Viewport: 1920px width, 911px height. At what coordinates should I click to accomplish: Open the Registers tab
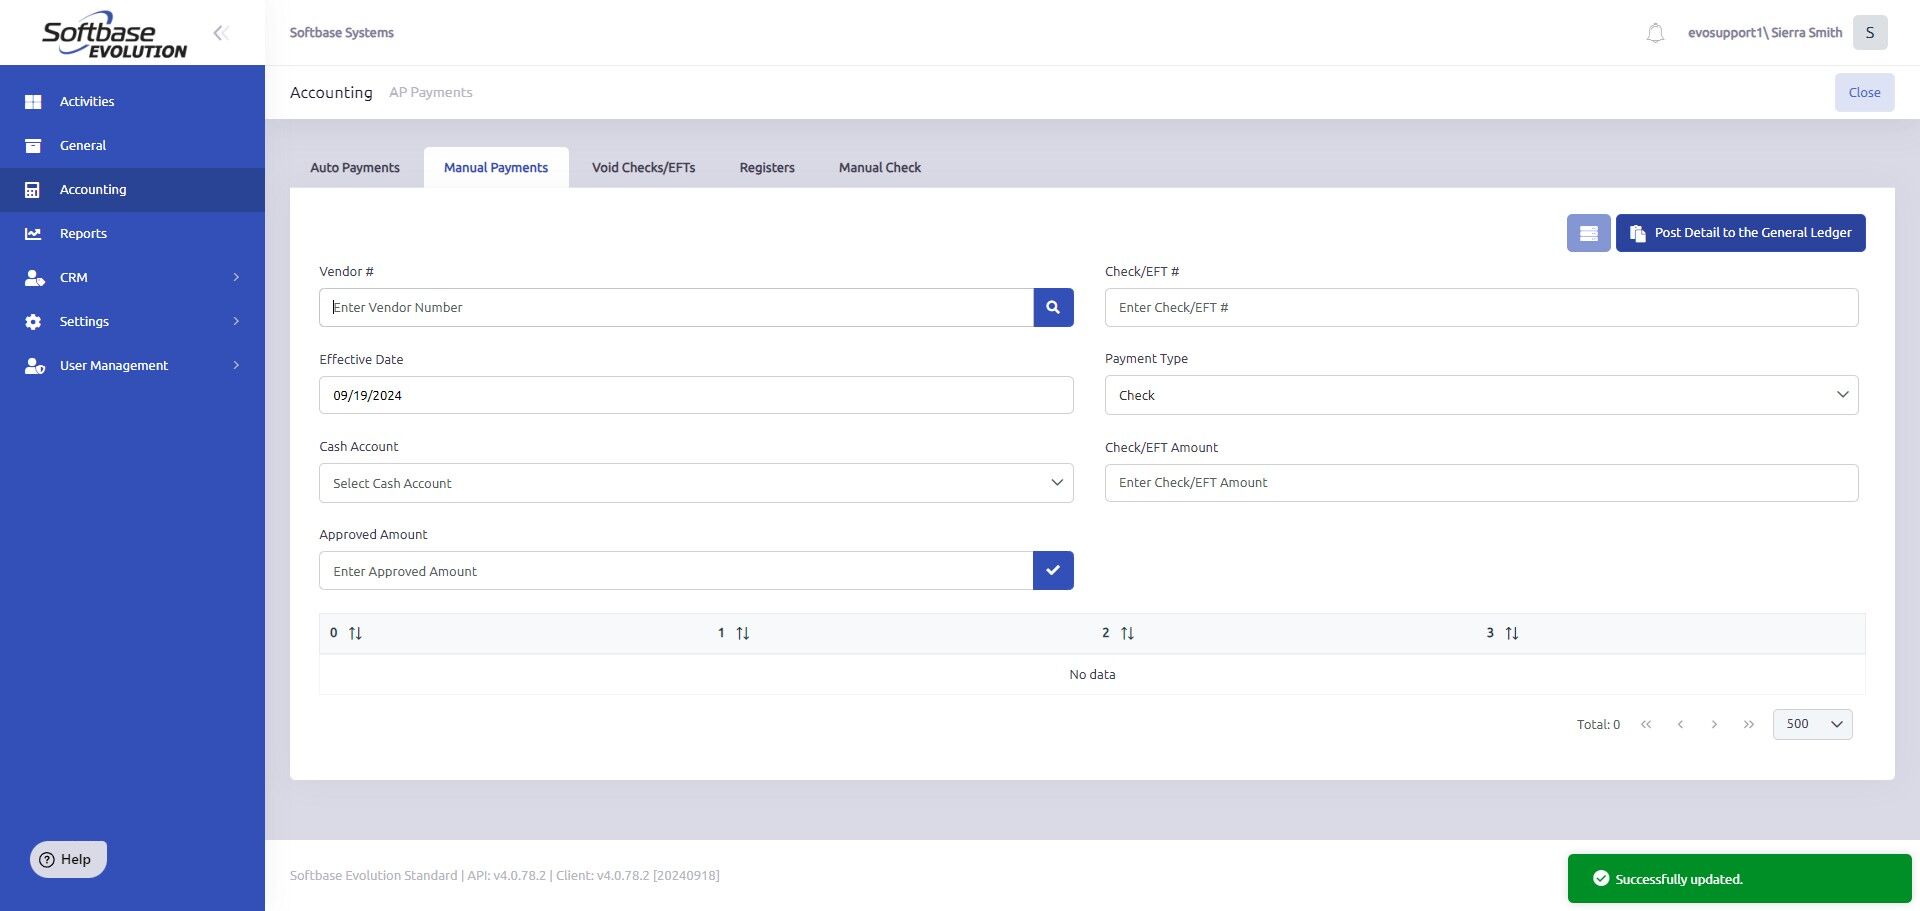tap(767, 168)
